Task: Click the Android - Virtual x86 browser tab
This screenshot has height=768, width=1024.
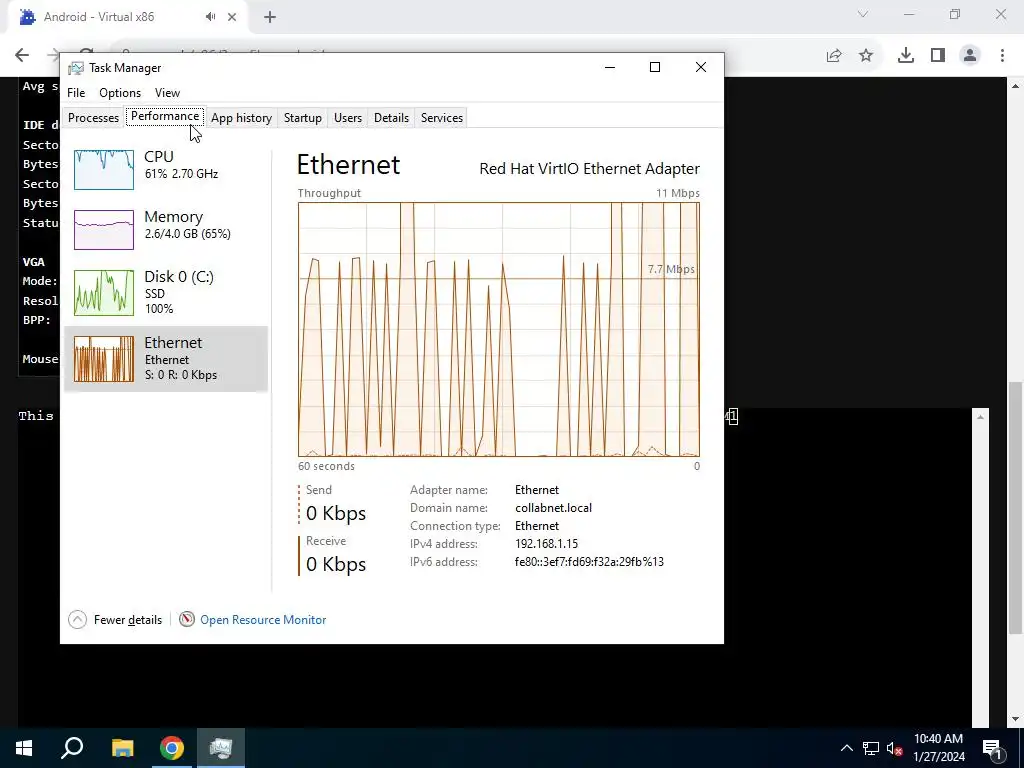Action: coord(127,17)
